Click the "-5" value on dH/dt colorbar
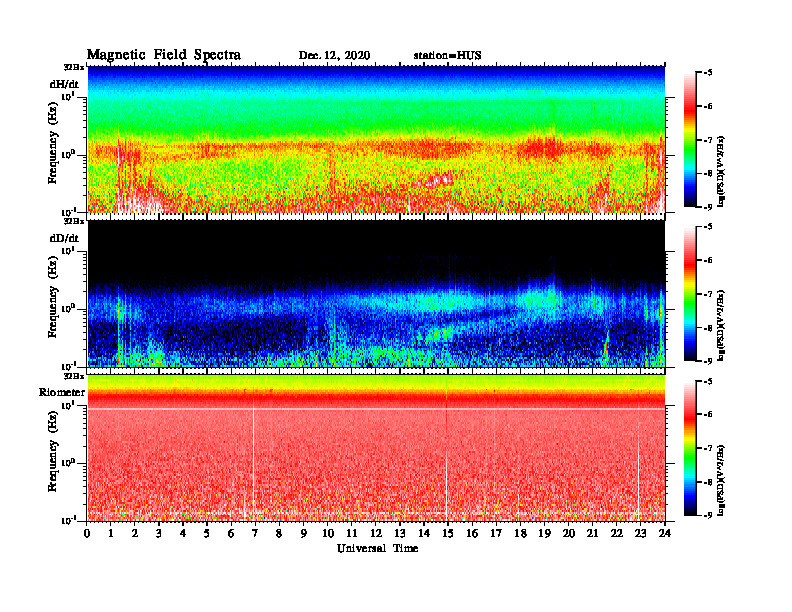Screen dimensions: 792x612 (708, 73)
